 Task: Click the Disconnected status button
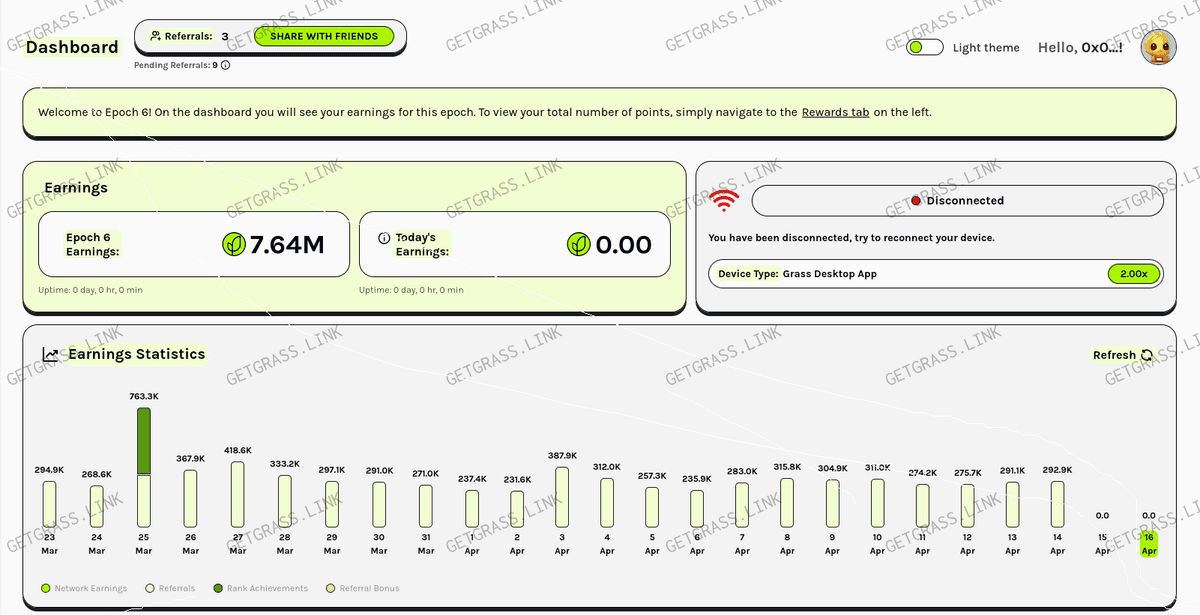pos(957,200)
